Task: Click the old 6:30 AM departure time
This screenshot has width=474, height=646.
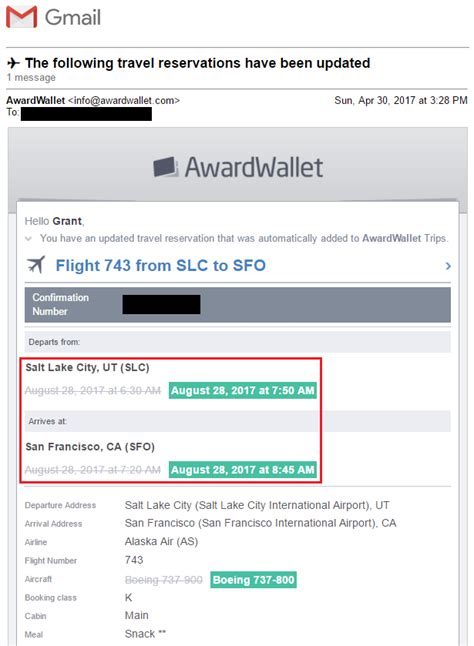Action: click(x=93, y=391)
